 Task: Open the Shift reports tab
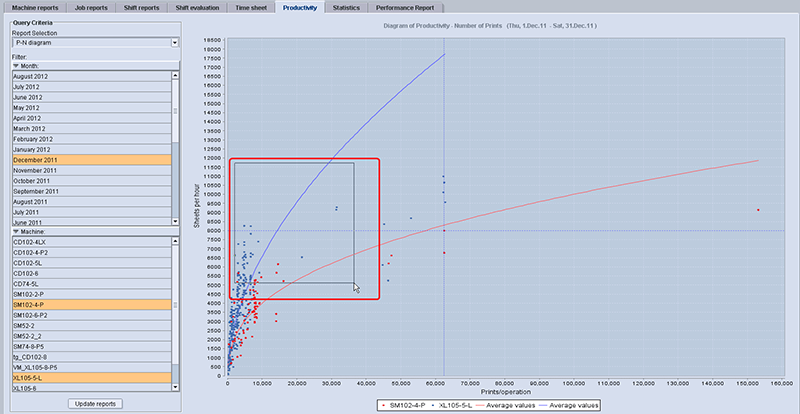(x=142, y=8)
